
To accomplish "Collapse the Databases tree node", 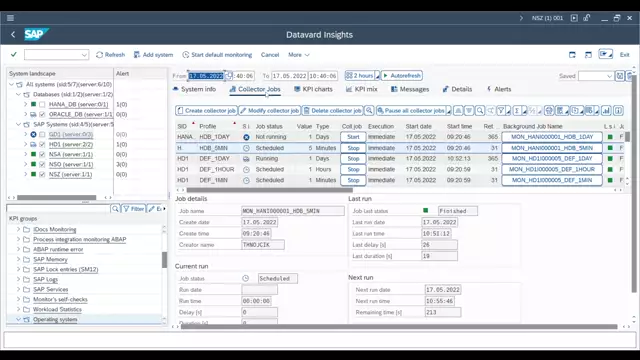I will pos(18,94).
